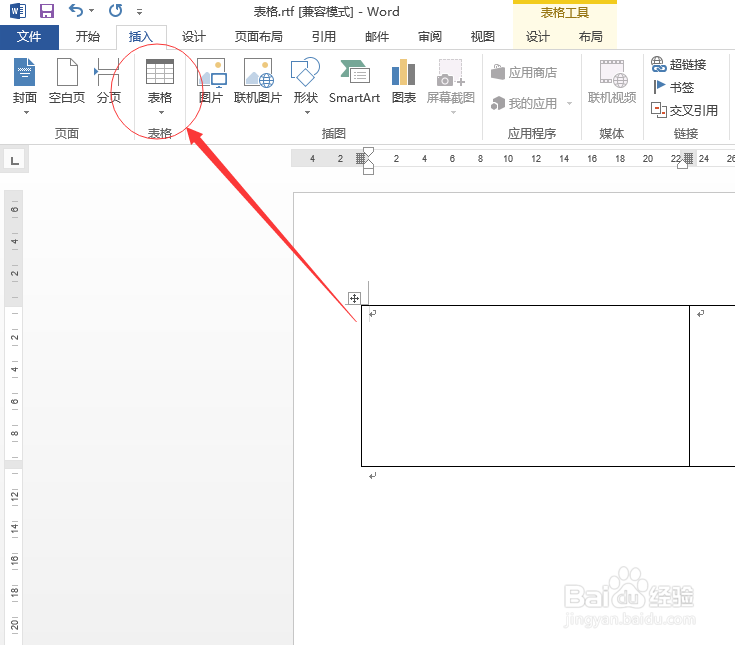
Task: Insert online pictures with 联机图片
Action: point(258,81)
